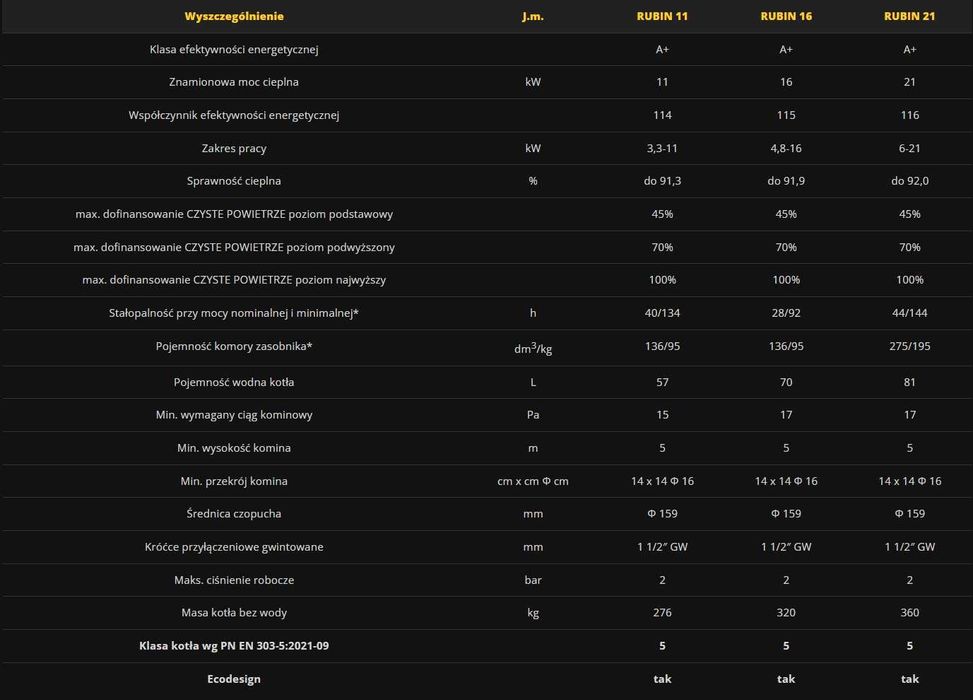Click the 'RUBIN 16' column header
Image resolution: width=973 pixels, height=700 pixels.
click(786, 16)
